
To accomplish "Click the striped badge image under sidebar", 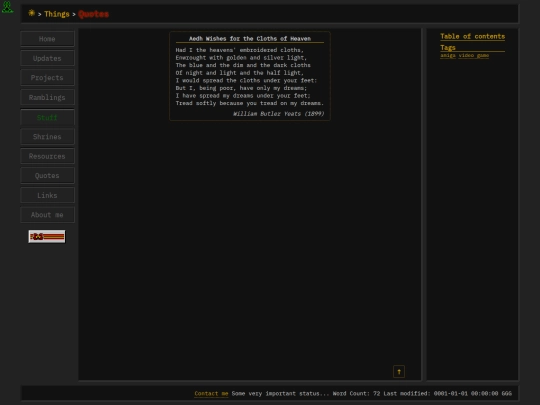I will pyautogui.click(x=47, y=237).
